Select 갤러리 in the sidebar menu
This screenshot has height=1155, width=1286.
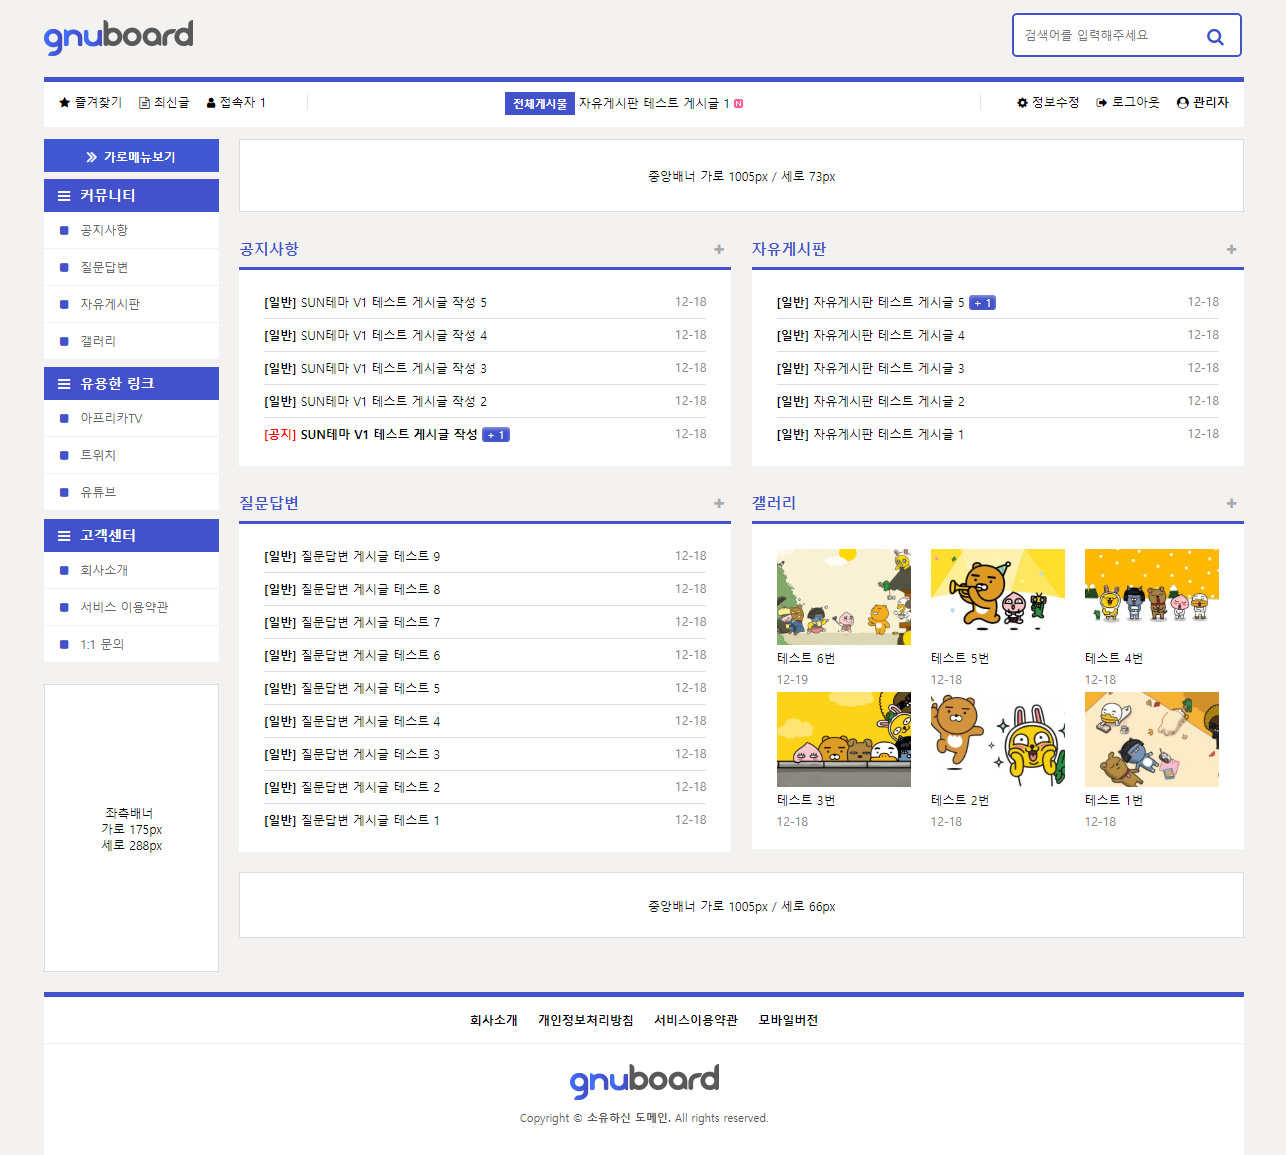98,341
